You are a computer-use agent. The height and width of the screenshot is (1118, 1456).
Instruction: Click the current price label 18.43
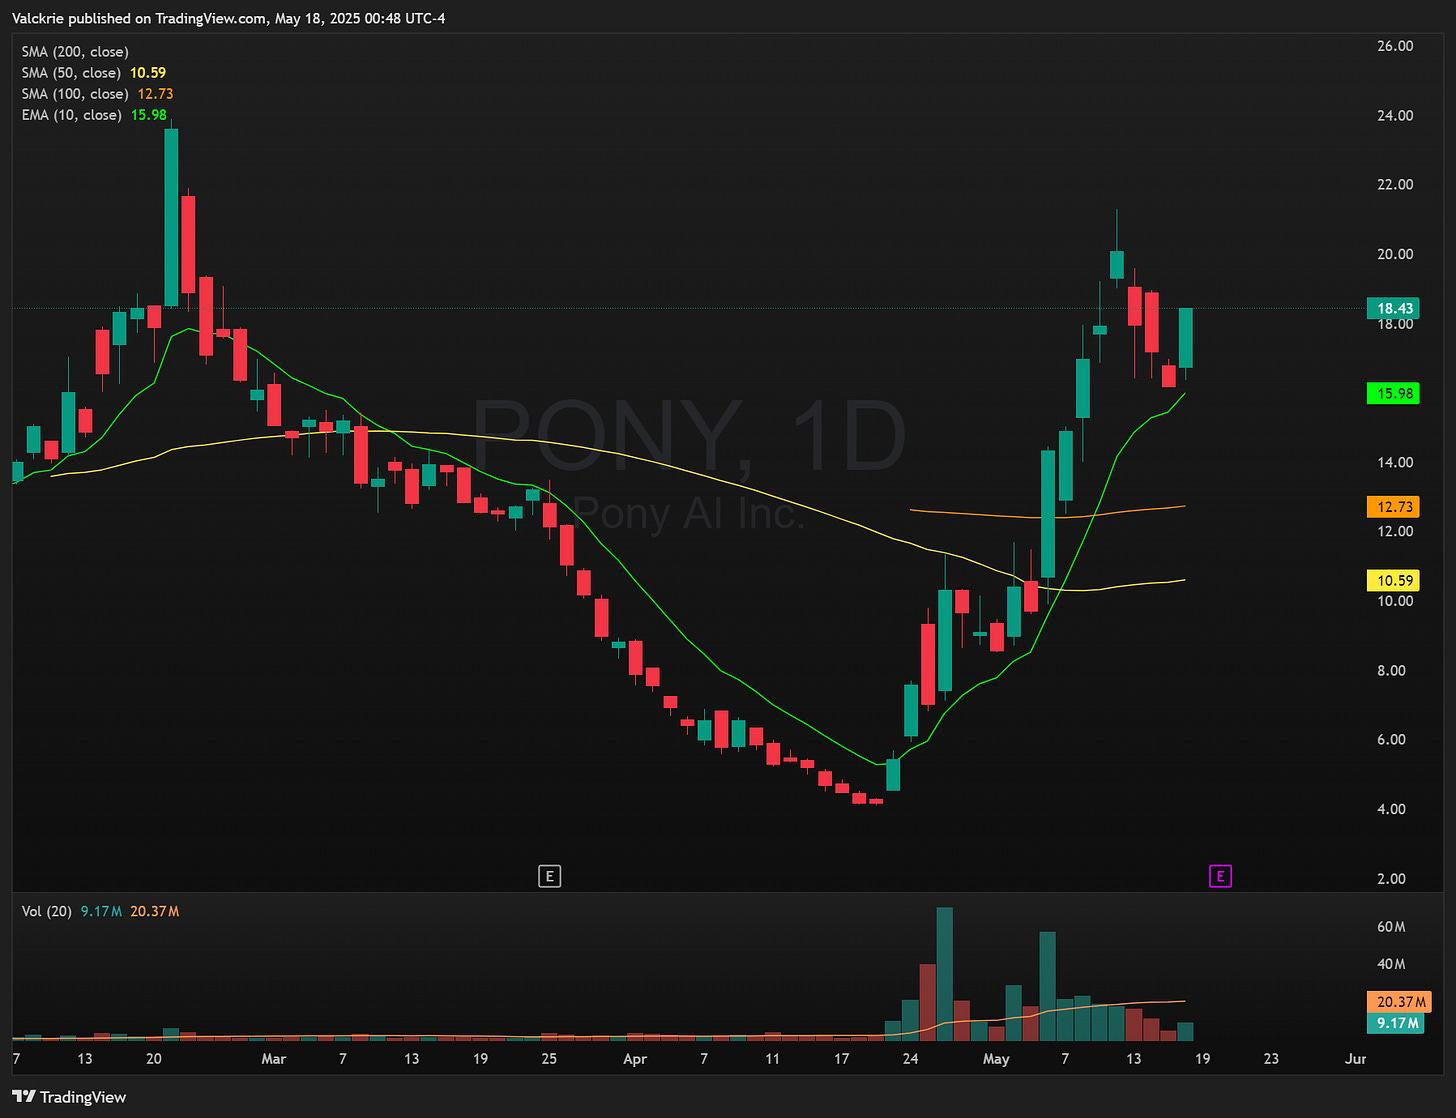1394,308
